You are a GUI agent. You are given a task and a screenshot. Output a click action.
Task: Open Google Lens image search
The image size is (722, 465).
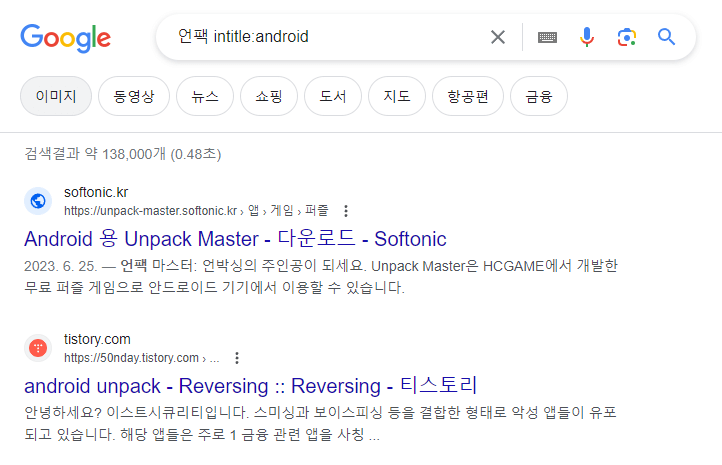pyautogui.click(x=627, y=37)
